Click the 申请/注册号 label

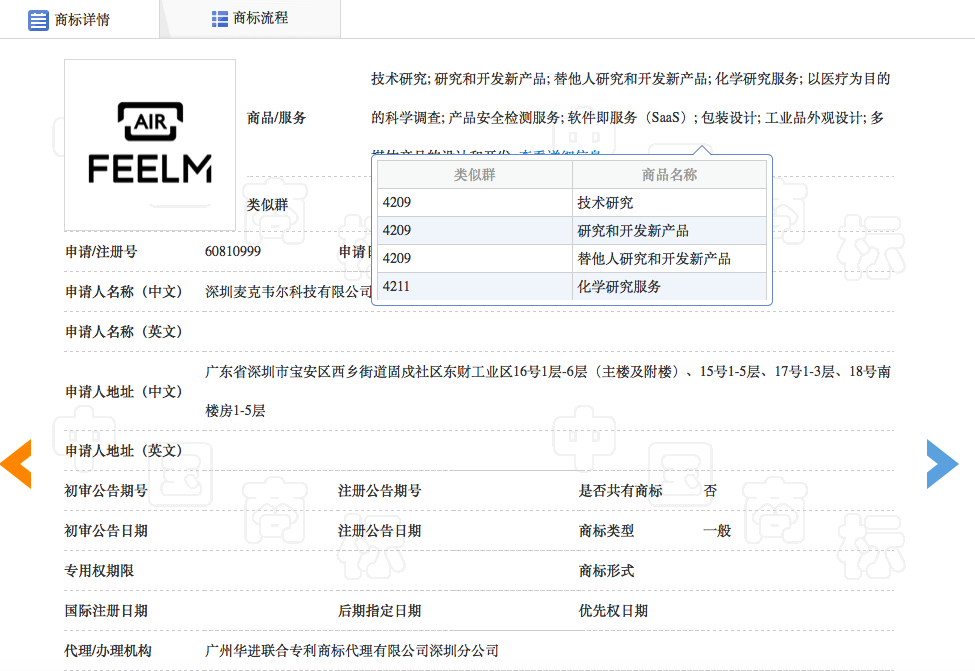[x=101, y=252]
